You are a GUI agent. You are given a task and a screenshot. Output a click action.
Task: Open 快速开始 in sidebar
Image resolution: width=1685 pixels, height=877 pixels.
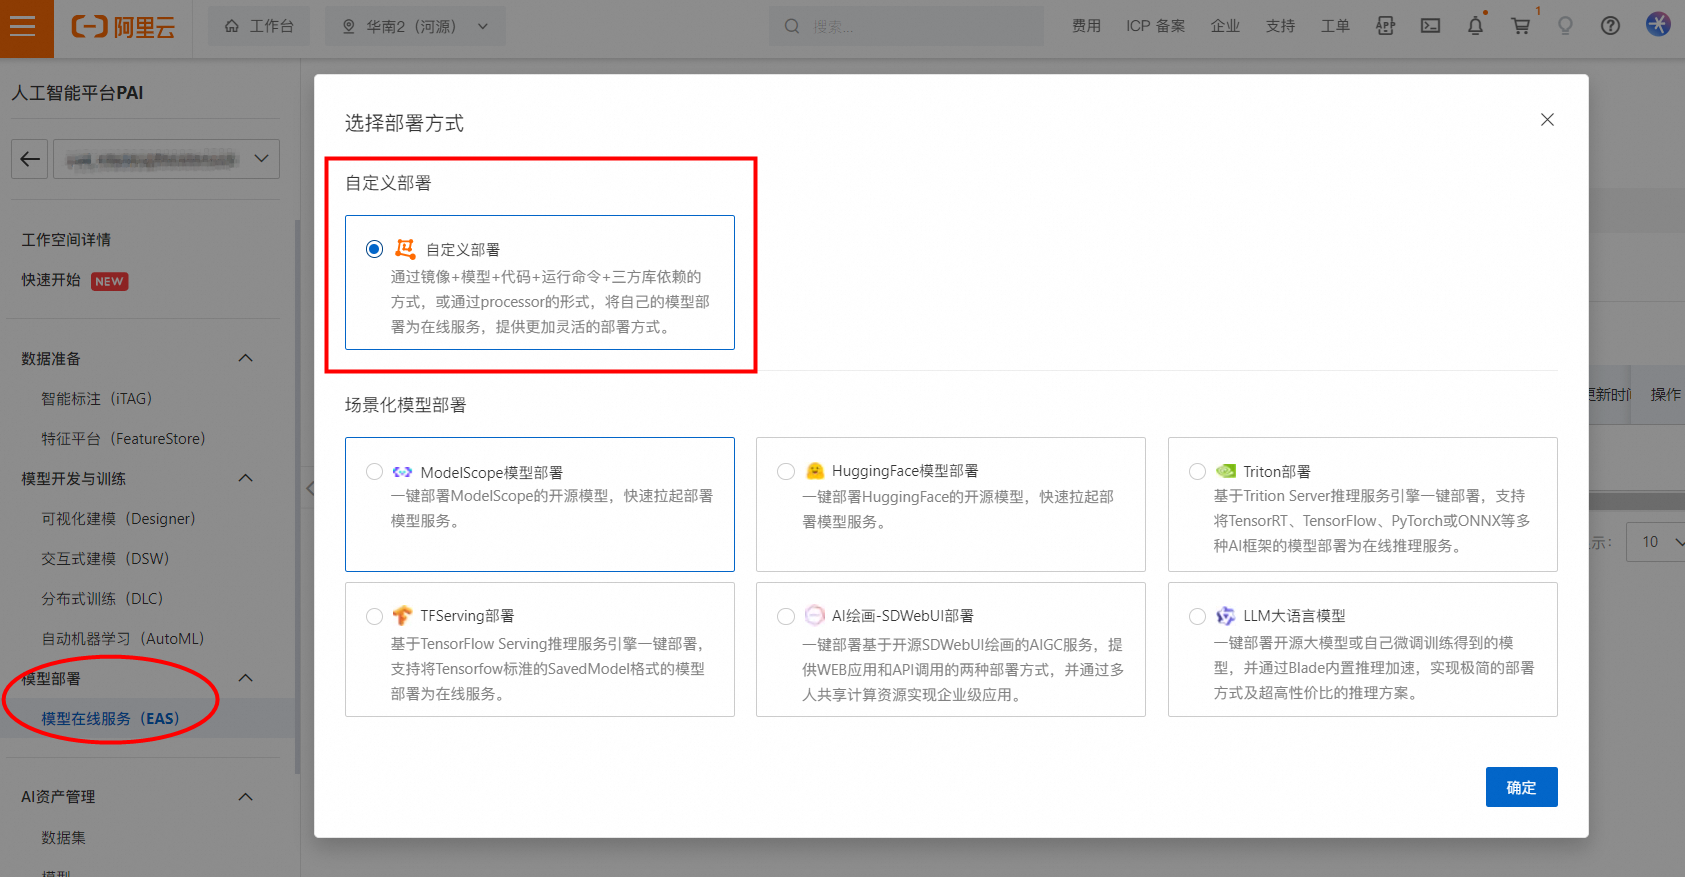click(x=51, y=280)
